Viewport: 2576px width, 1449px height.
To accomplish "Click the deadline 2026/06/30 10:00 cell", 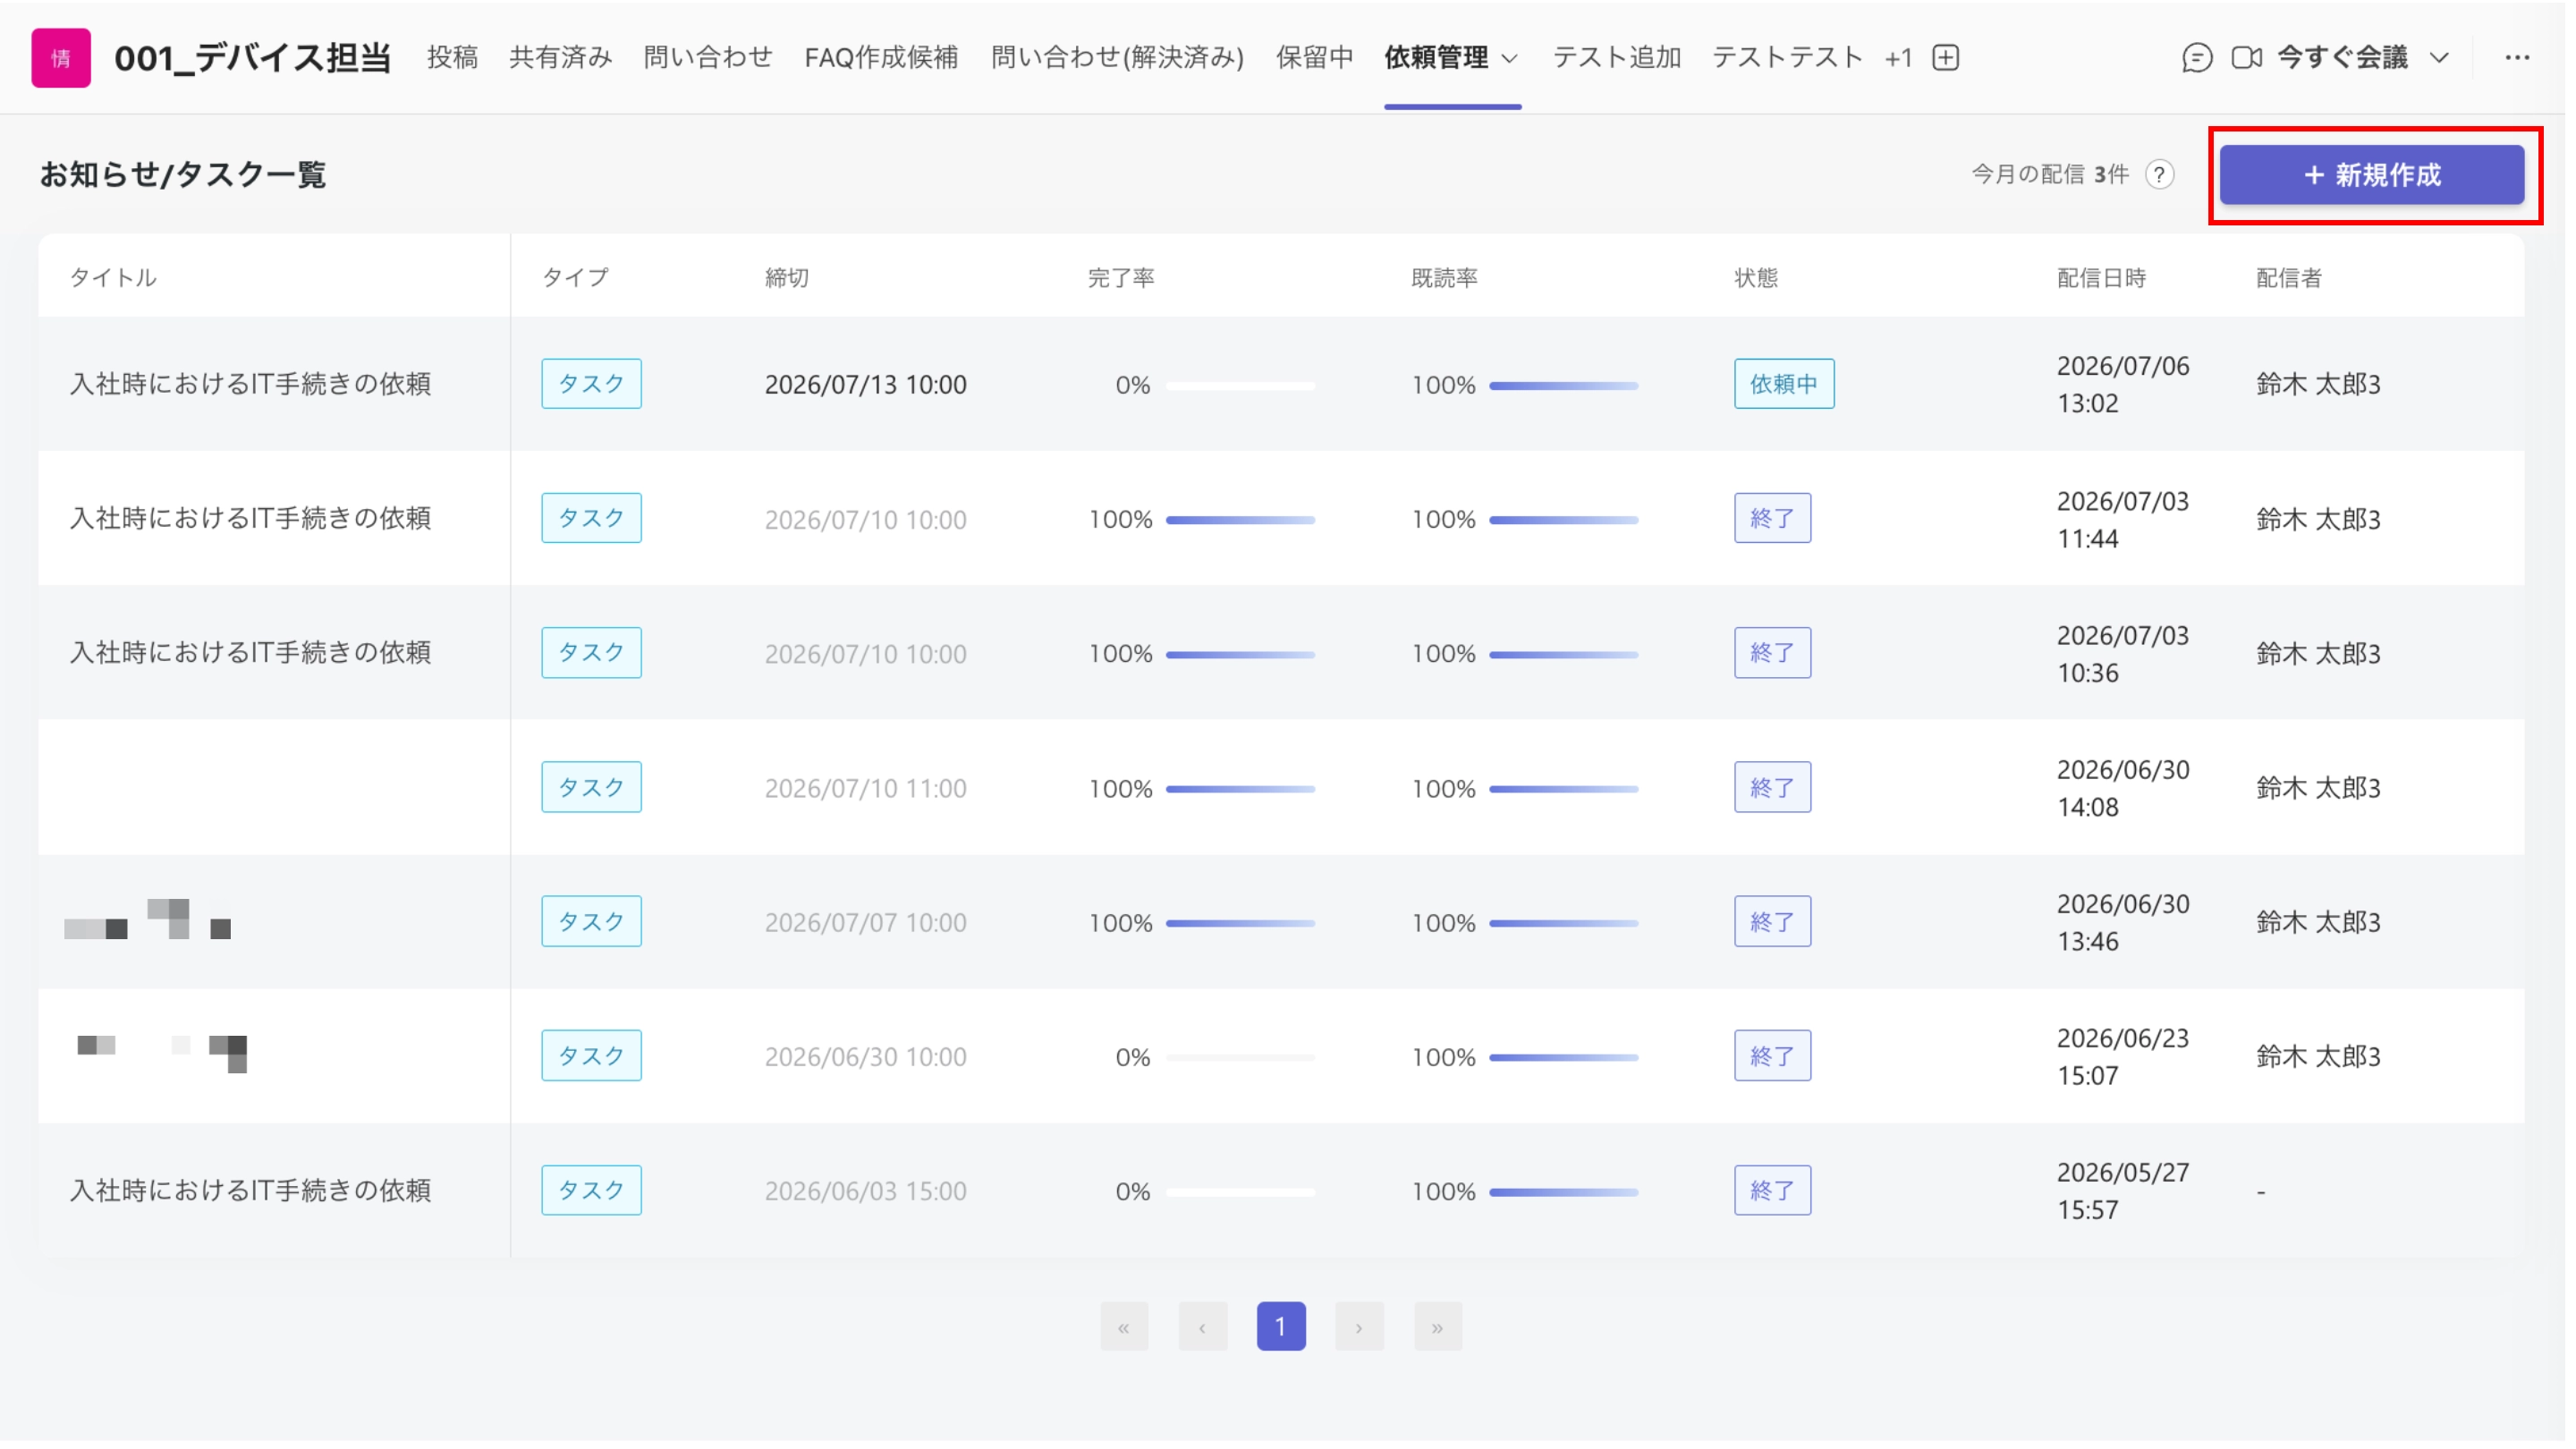I will click(x=866, y=1057).
